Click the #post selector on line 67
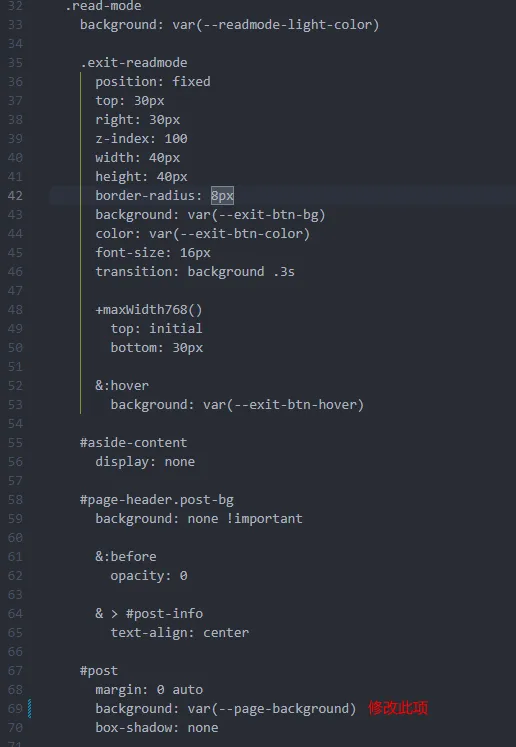 pyautogui.click(x=99, y=671)
